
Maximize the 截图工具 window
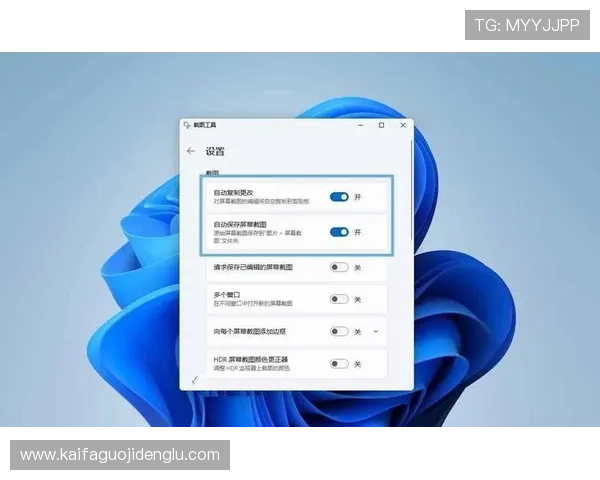382,125
